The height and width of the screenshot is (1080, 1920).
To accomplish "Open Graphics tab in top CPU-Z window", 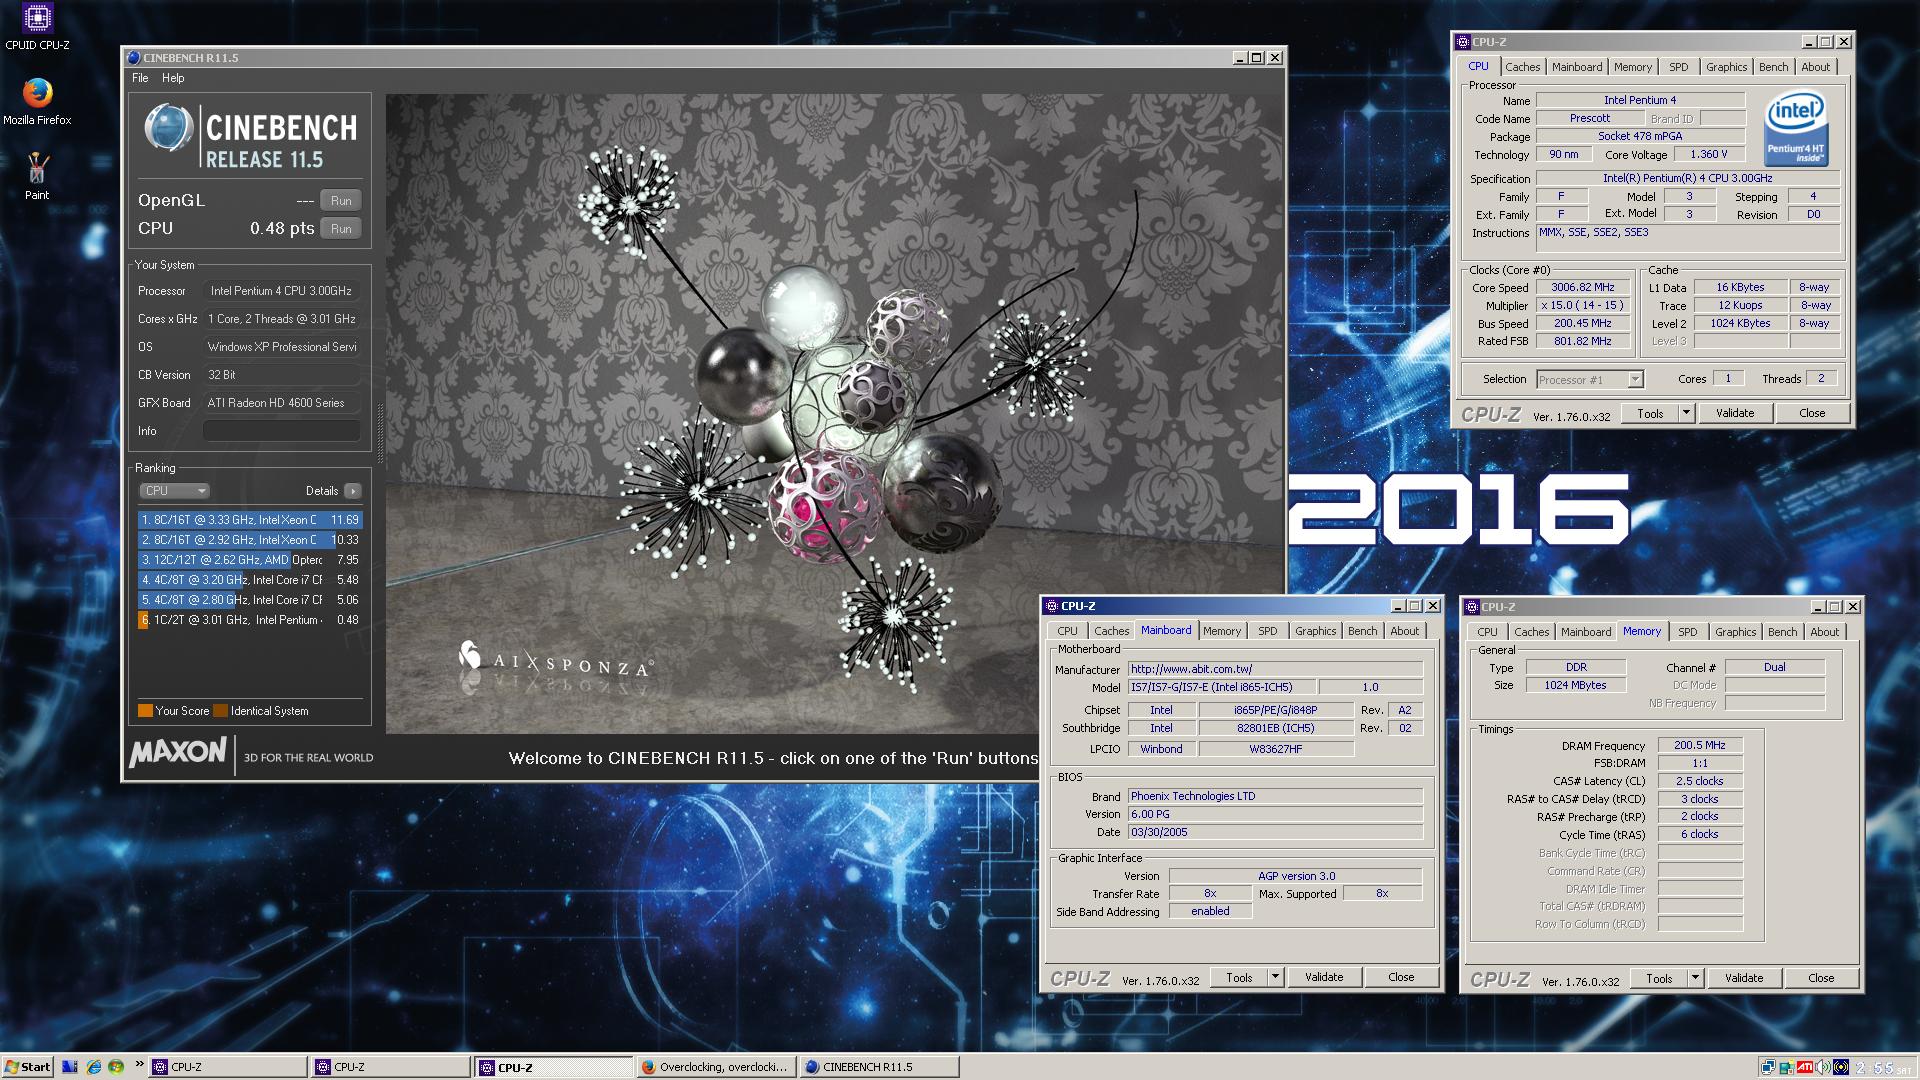I will pyautogui.click(x=1726, y=67).
